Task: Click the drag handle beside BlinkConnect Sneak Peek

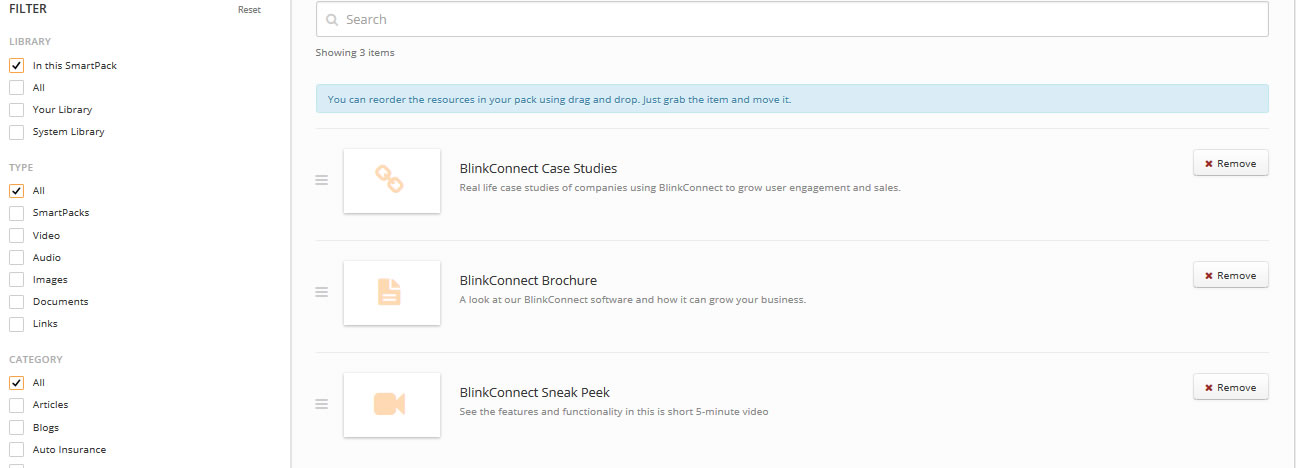Action: pyautogui.click(x=322, y=404)
